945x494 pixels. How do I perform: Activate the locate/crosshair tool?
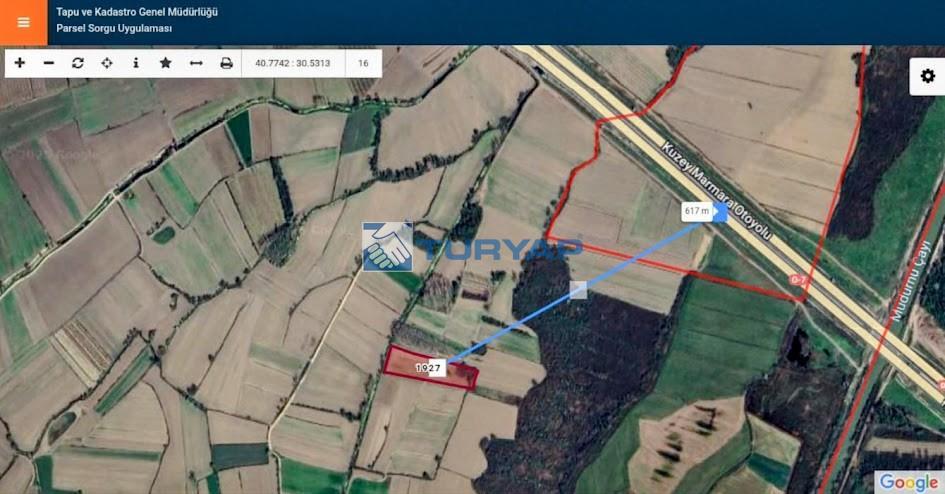(x=107, y=63)
